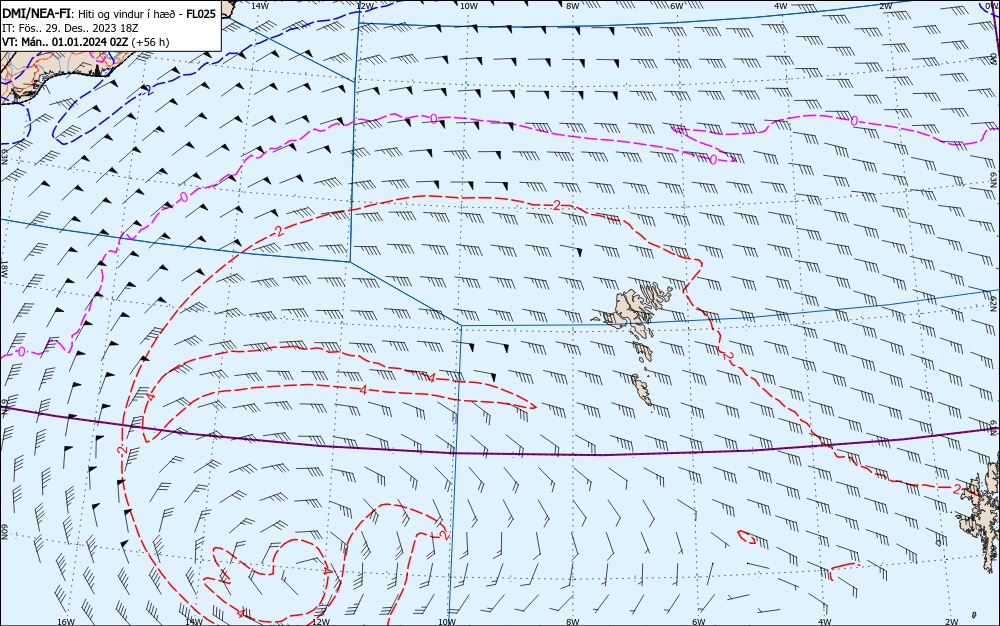Click the '8W' longitude label along the bottom edge

[x=572, y=622]
